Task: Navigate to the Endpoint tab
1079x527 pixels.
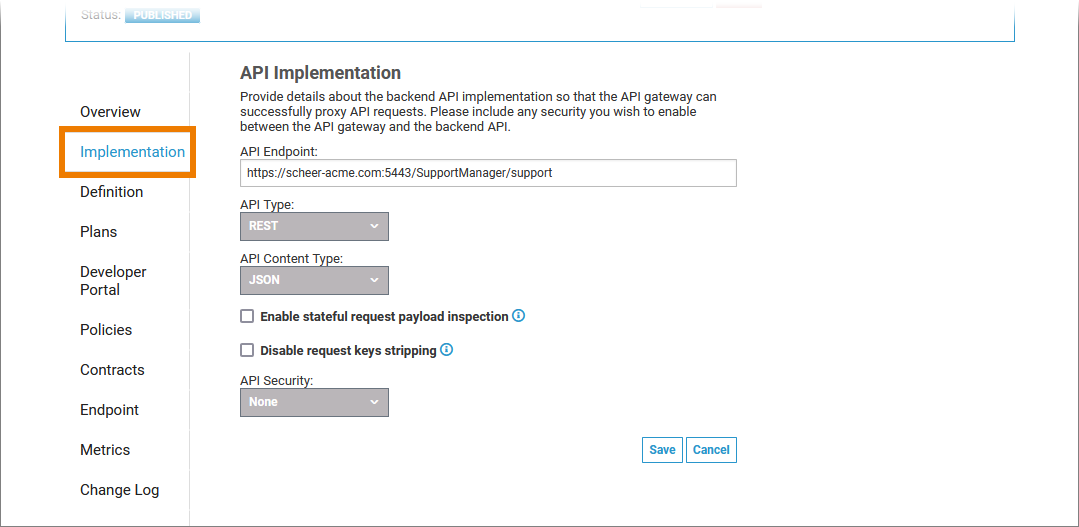Action: click(x=109, y=410)
